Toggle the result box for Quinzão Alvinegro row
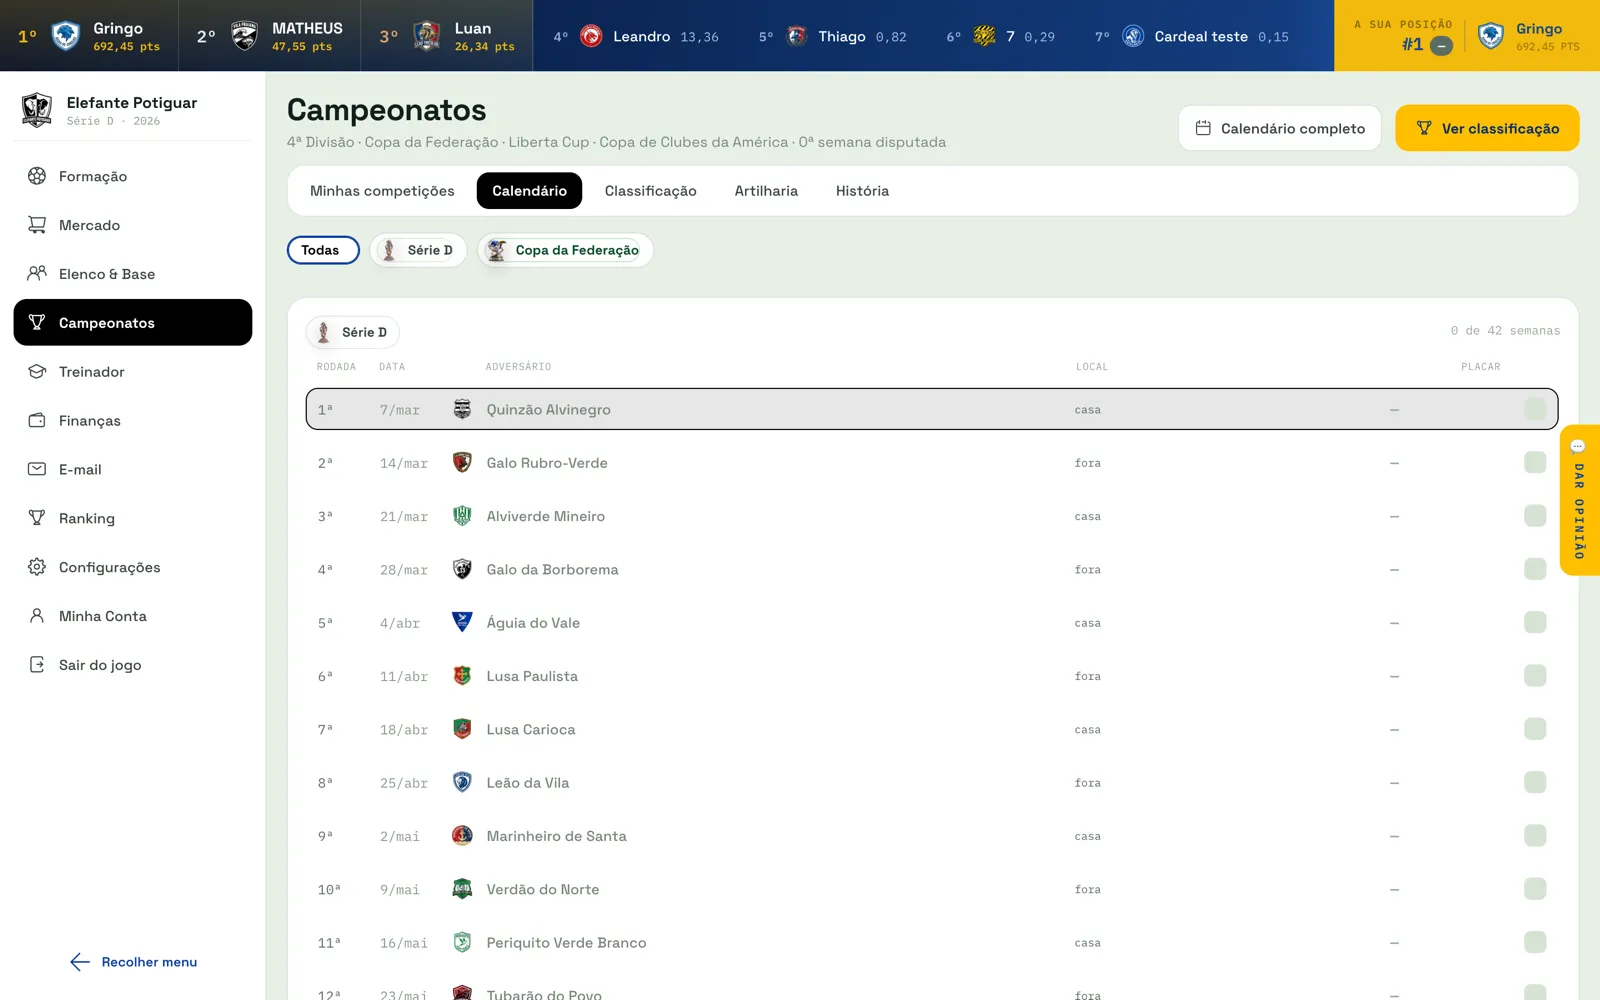The width and height of the screenshot is (1600, 1000). pyautogui.click(x=1535, y=409)
